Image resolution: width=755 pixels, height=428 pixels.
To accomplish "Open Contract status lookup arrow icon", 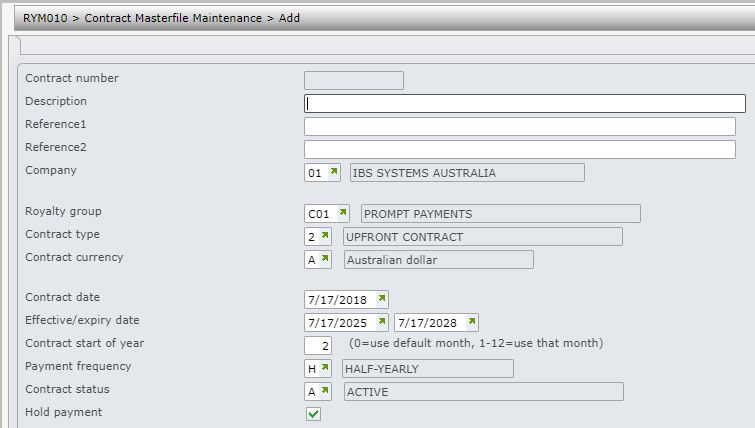I will [x=325, y=390].
